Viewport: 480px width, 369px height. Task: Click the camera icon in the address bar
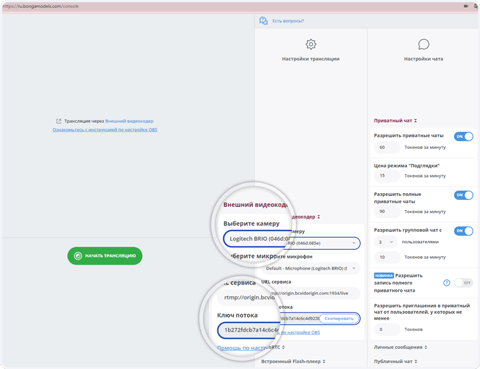pos(466,6)
